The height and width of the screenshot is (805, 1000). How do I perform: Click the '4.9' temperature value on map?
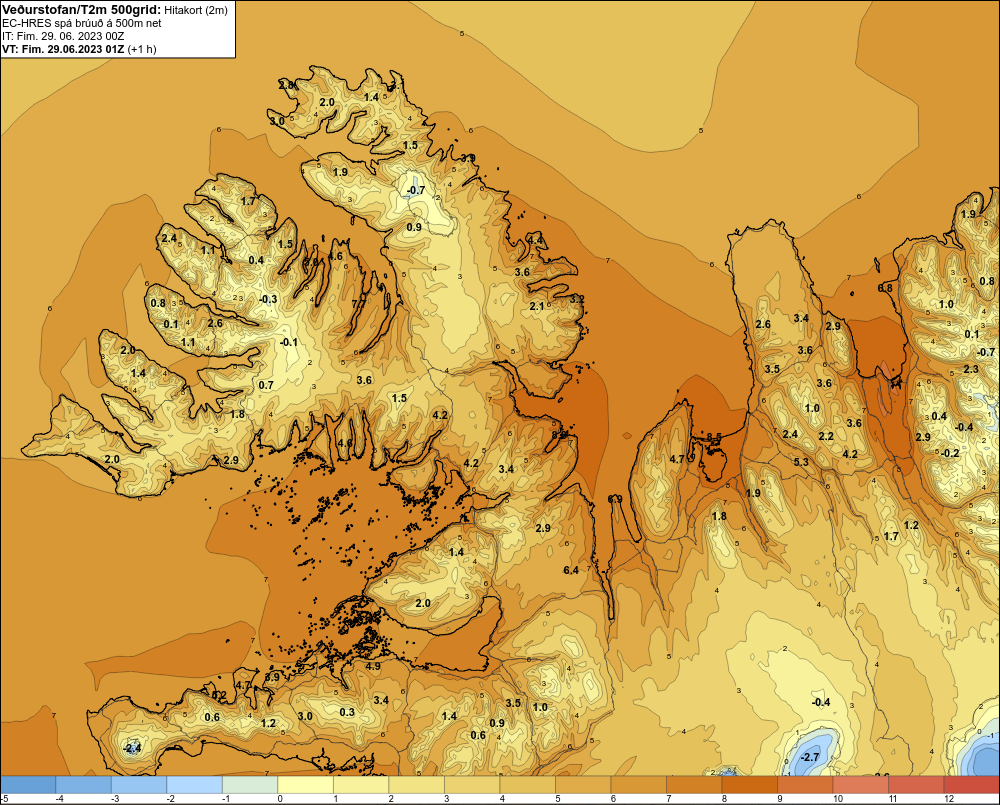[x=373, y=666]
